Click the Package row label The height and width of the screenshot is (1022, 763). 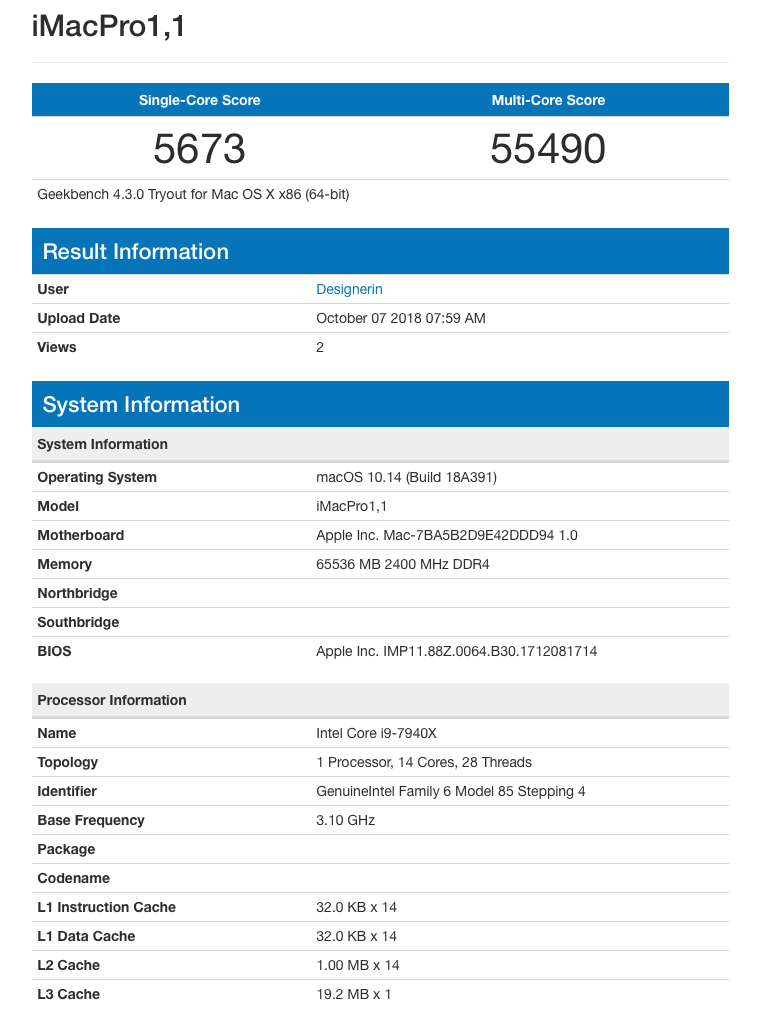[x=66, y=850]
